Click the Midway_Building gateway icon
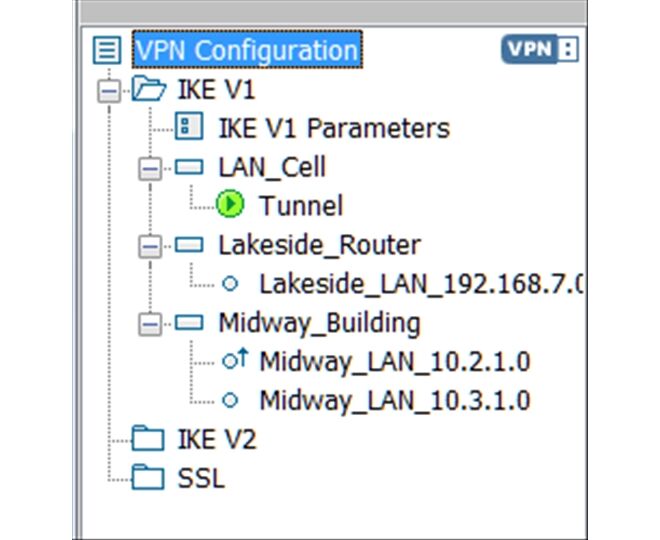 coord(189,323)
